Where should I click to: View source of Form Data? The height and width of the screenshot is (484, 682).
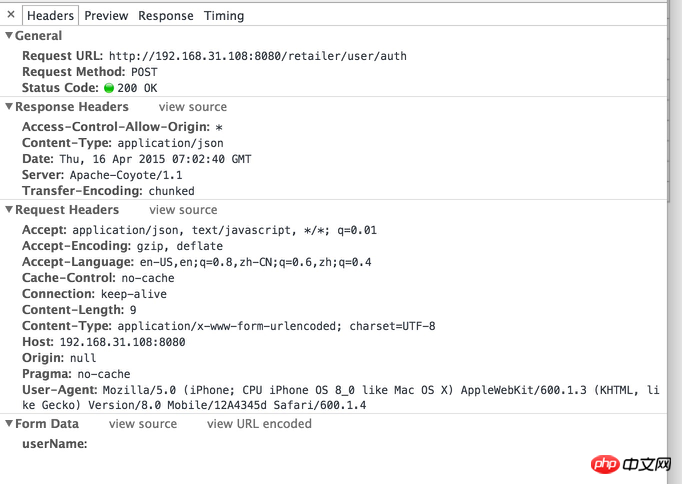click(x=143, y=424)
